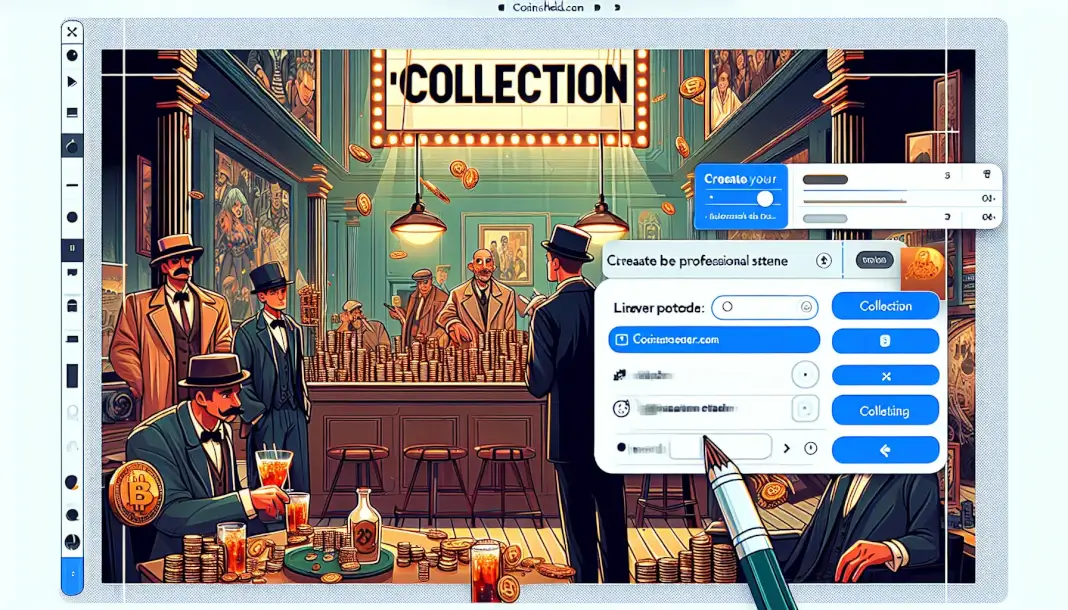Expand the chevron arrow in bottom panel row

786,448
